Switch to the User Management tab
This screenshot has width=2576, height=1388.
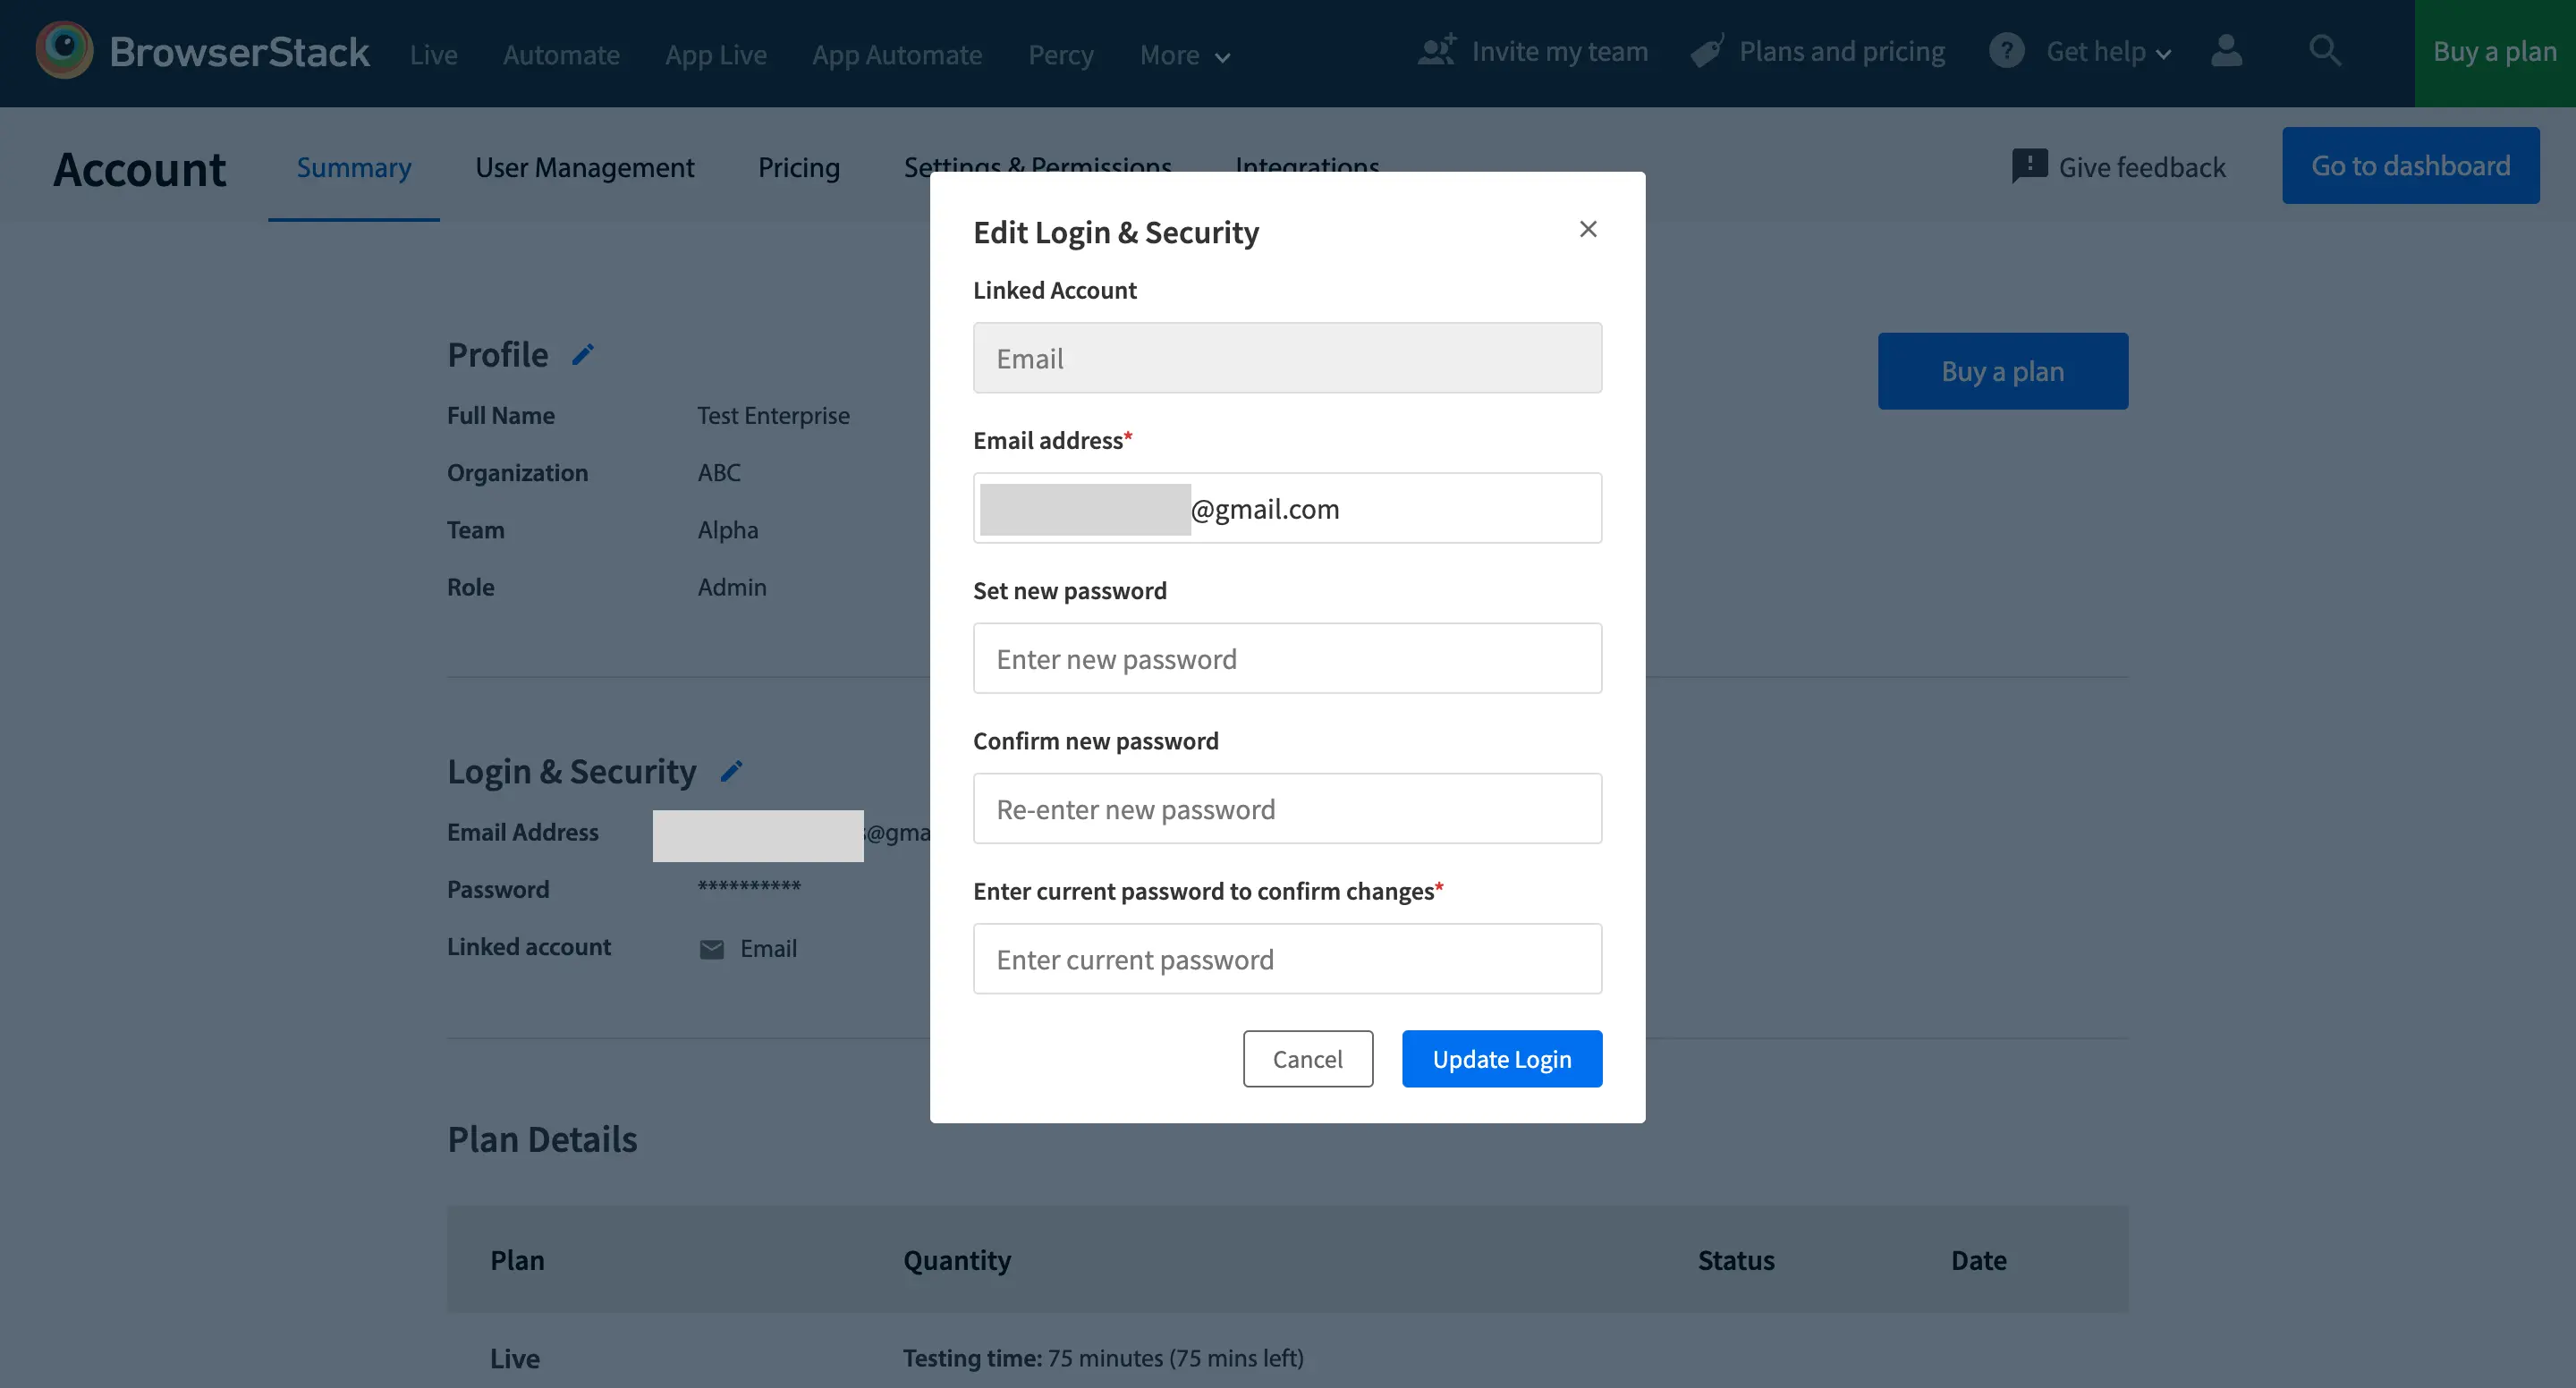click(585, 167)
